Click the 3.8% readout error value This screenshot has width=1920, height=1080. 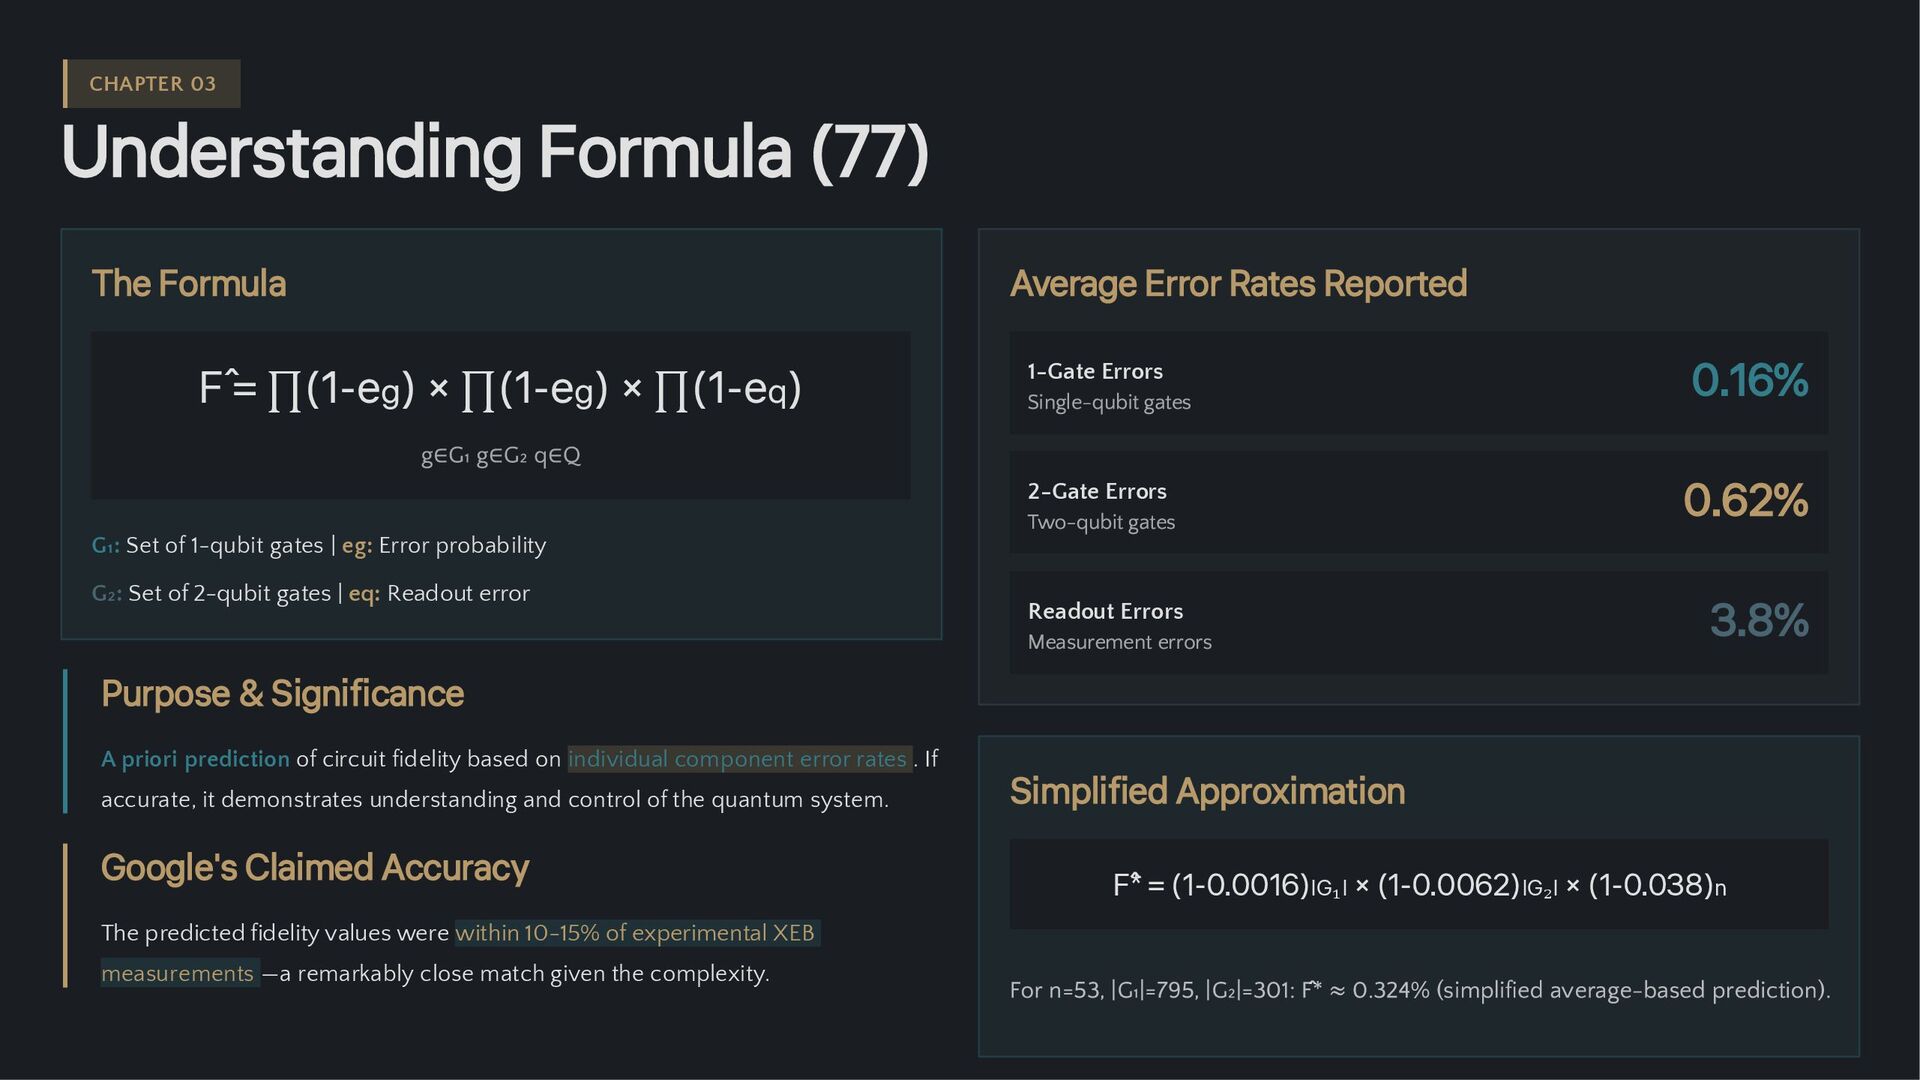tap(1758, 621)
